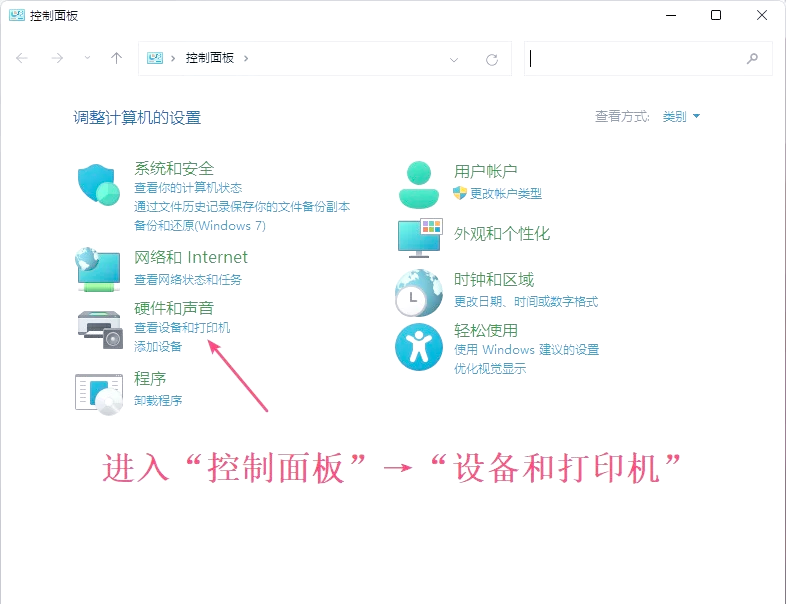Click the Control Panel icon in address bar

click(x=155, y=58)
